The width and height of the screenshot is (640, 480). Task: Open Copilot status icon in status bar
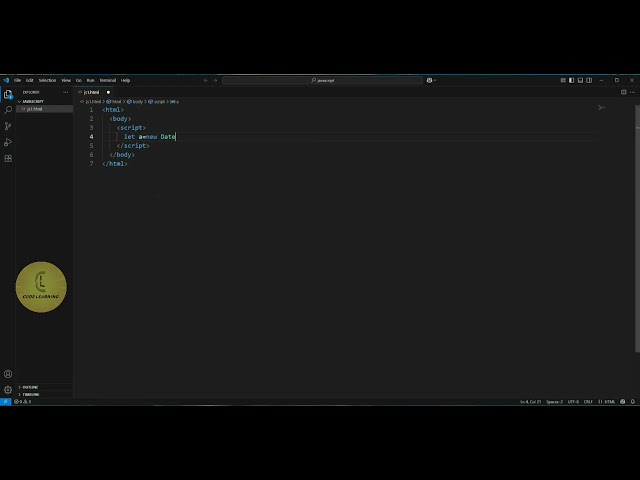pos(622,402)
